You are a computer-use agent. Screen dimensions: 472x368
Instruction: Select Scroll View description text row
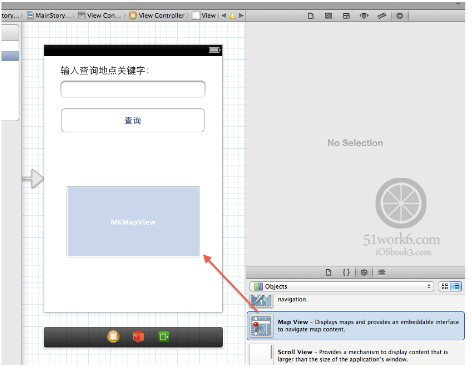click(363, 356)
